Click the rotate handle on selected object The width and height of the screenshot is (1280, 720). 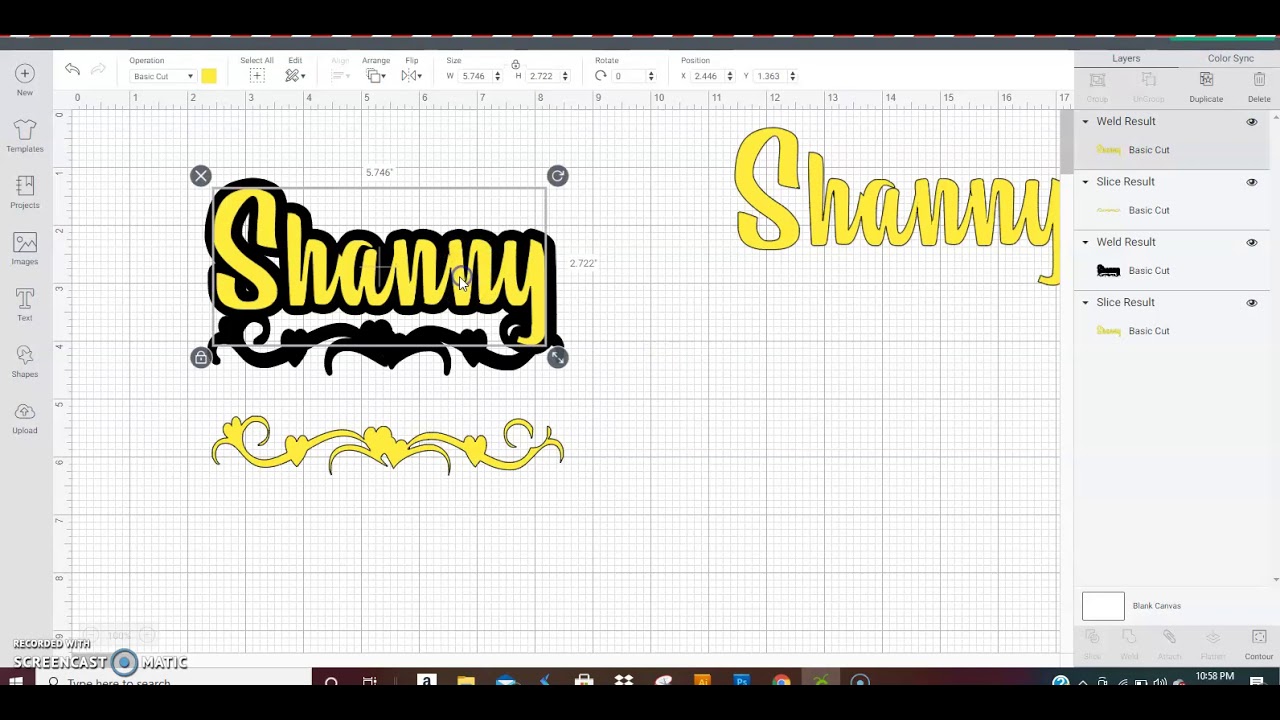tap(558, 176)
